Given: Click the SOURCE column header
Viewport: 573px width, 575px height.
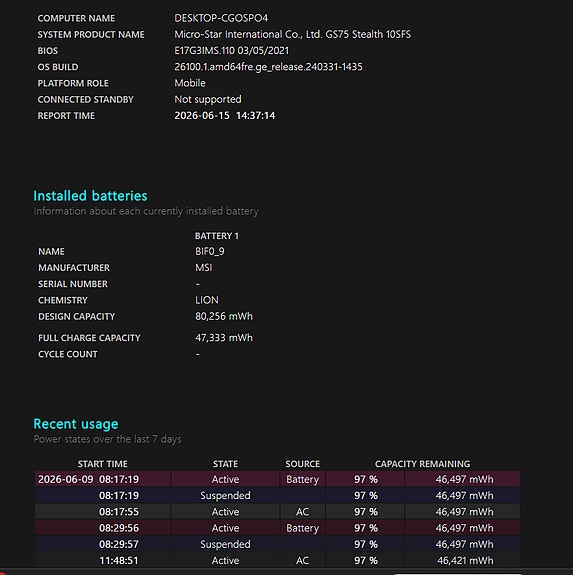Looking at the screenshot, I should pos(302,464).
